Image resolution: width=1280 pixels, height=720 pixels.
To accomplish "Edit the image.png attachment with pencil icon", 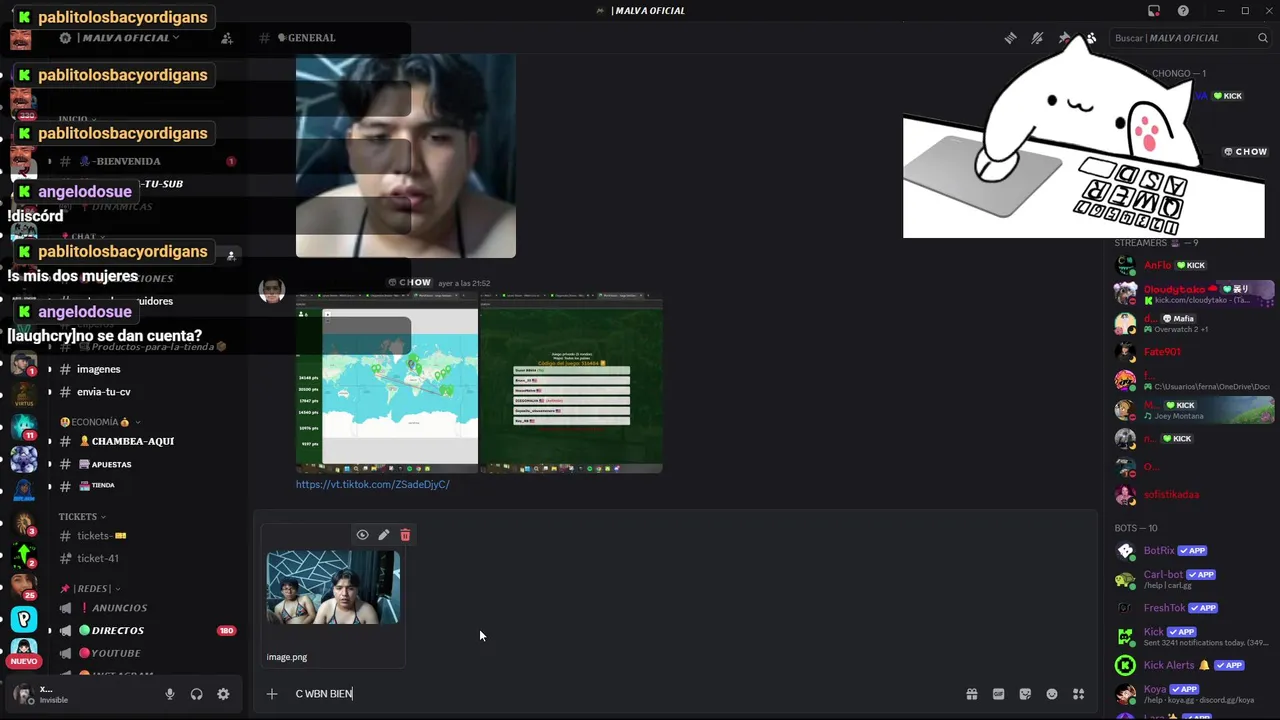I will pyautogui.click(x=384, y=535).
